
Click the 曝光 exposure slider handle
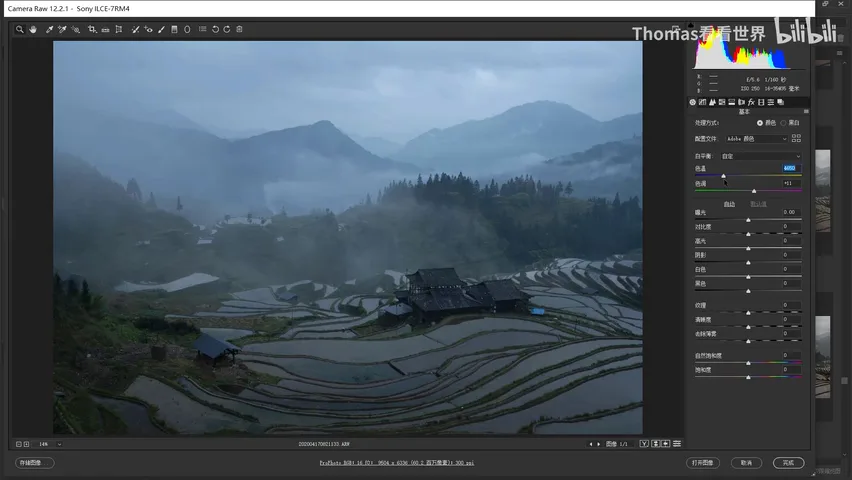(748, 220)
